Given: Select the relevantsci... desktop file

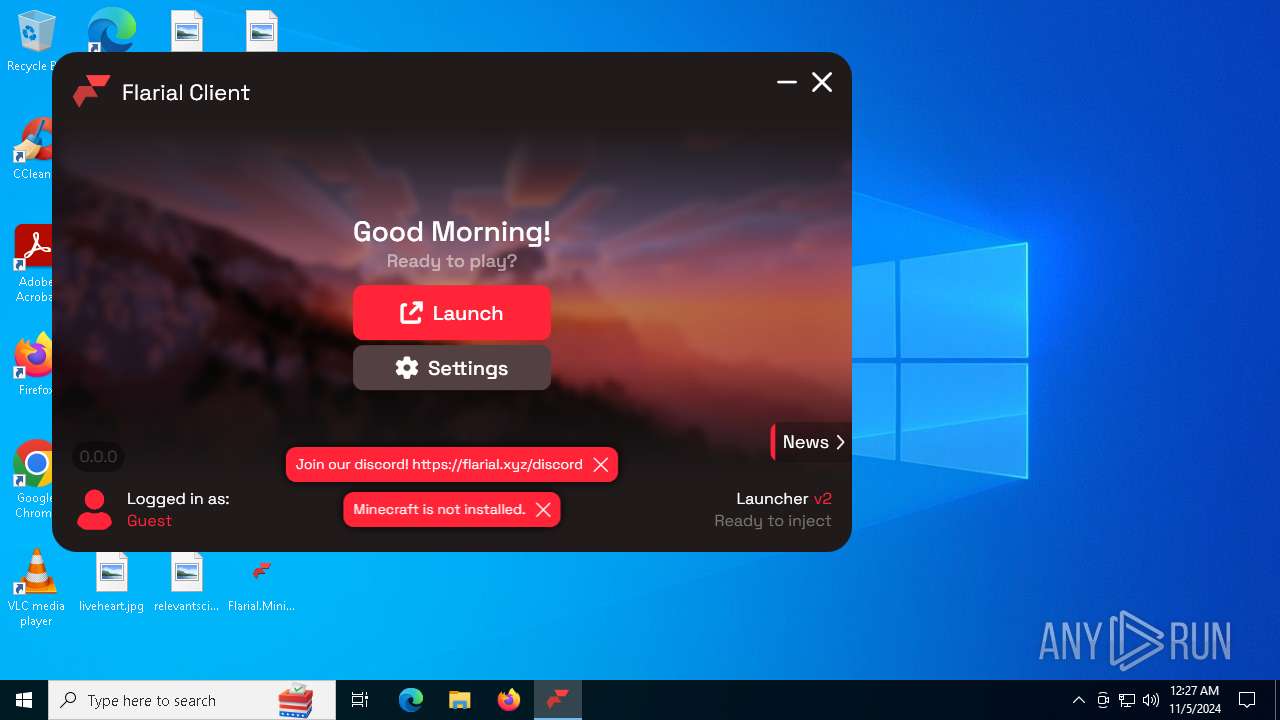Looking at the screenshot, I should click(x=186, y=583).
